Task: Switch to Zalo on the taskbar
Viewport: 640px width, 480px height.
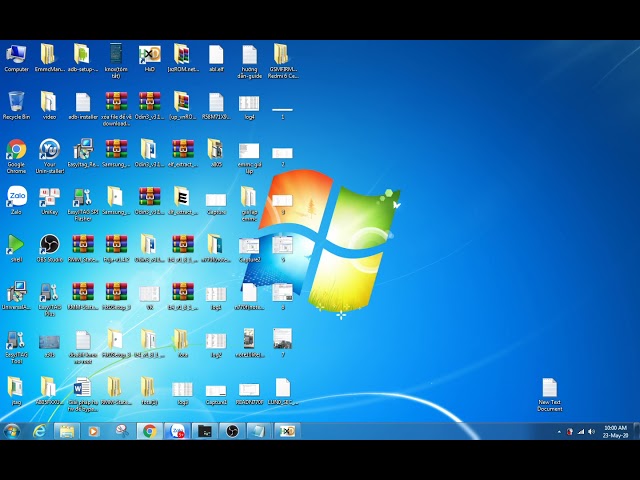Action: [x=177, y=431]
